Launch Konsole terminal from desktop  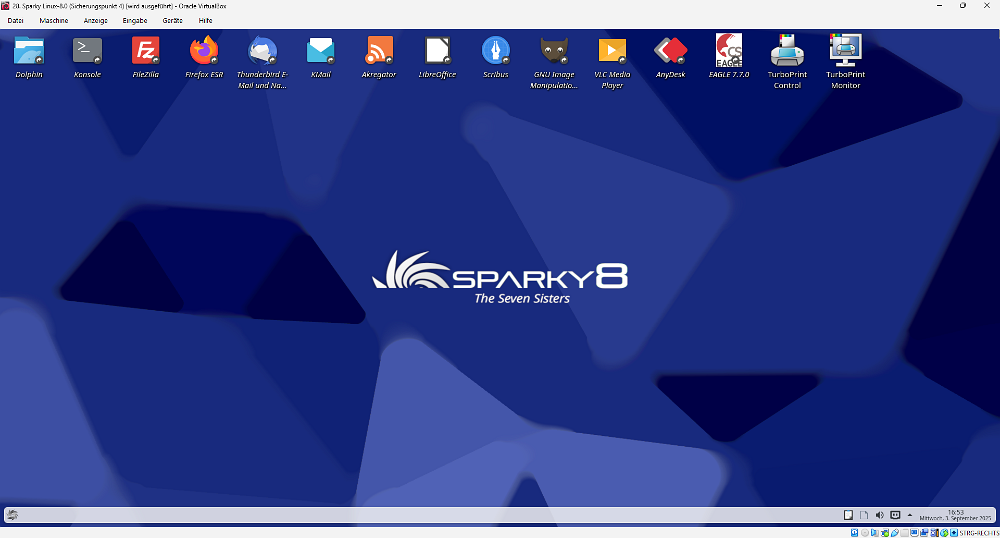coord(87,51)
